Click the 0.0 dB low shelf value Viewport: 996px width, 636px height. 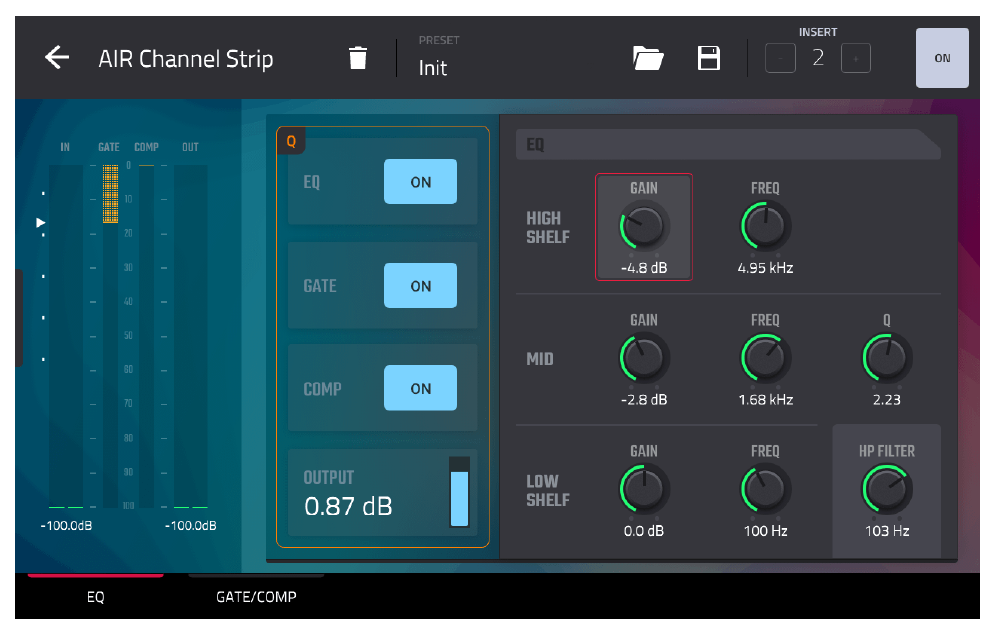pyautogui.click(x=643, y=531)
